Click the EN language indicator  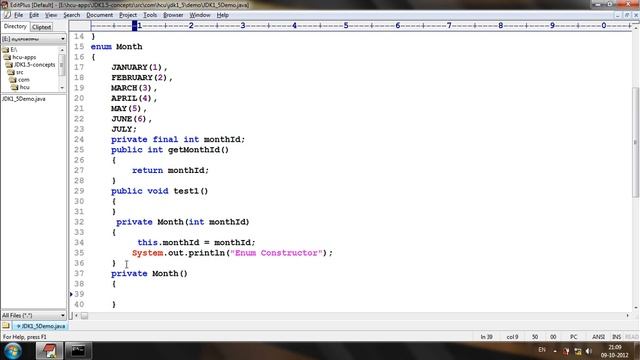pyautogui.click(x=542, y=350)
